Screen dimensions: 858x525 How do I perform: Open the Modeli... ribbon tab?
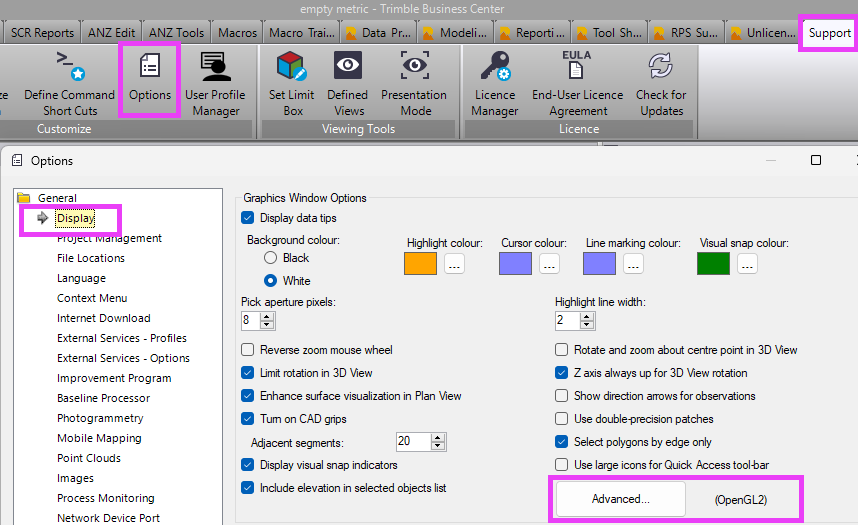click(455, 33)
